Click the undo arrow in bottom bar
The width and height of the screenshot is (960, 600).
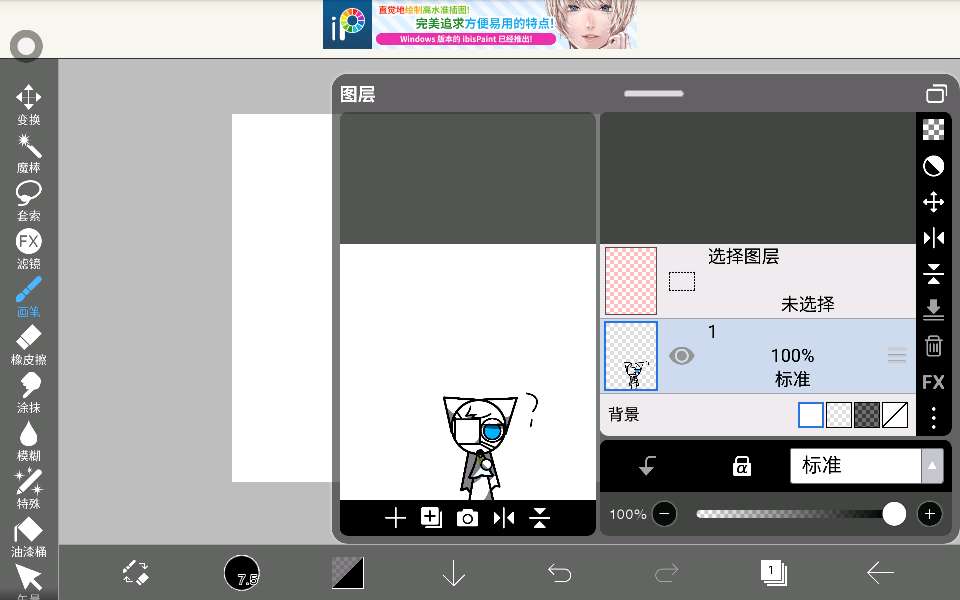560,573
